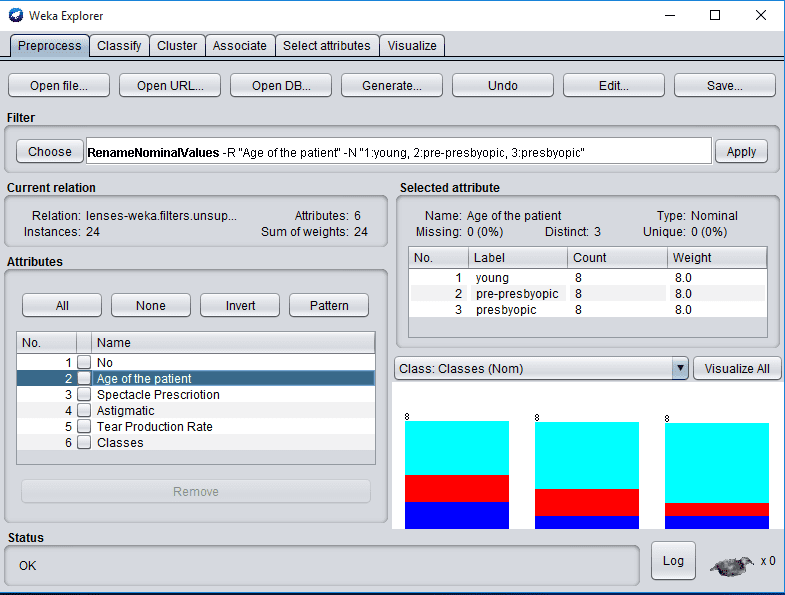Select the Astigmatic attribute row
This screenshot has width=785, height=595.
coord(196,410)
